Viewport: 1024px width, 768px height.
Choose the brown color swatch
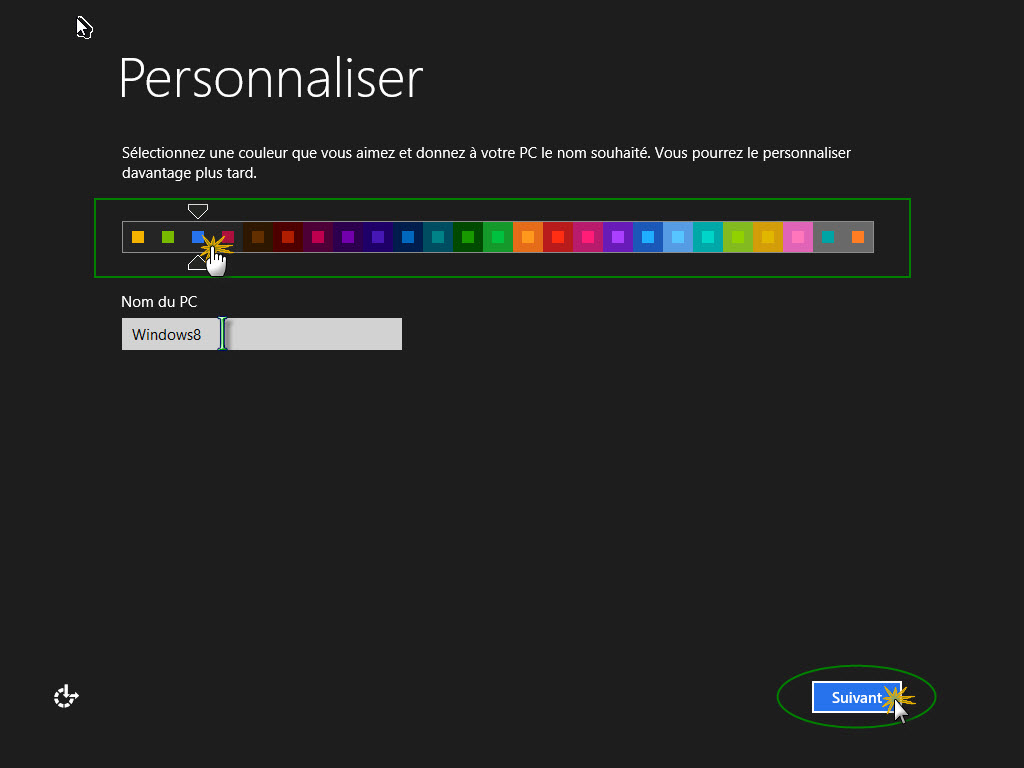coord(258,237)
